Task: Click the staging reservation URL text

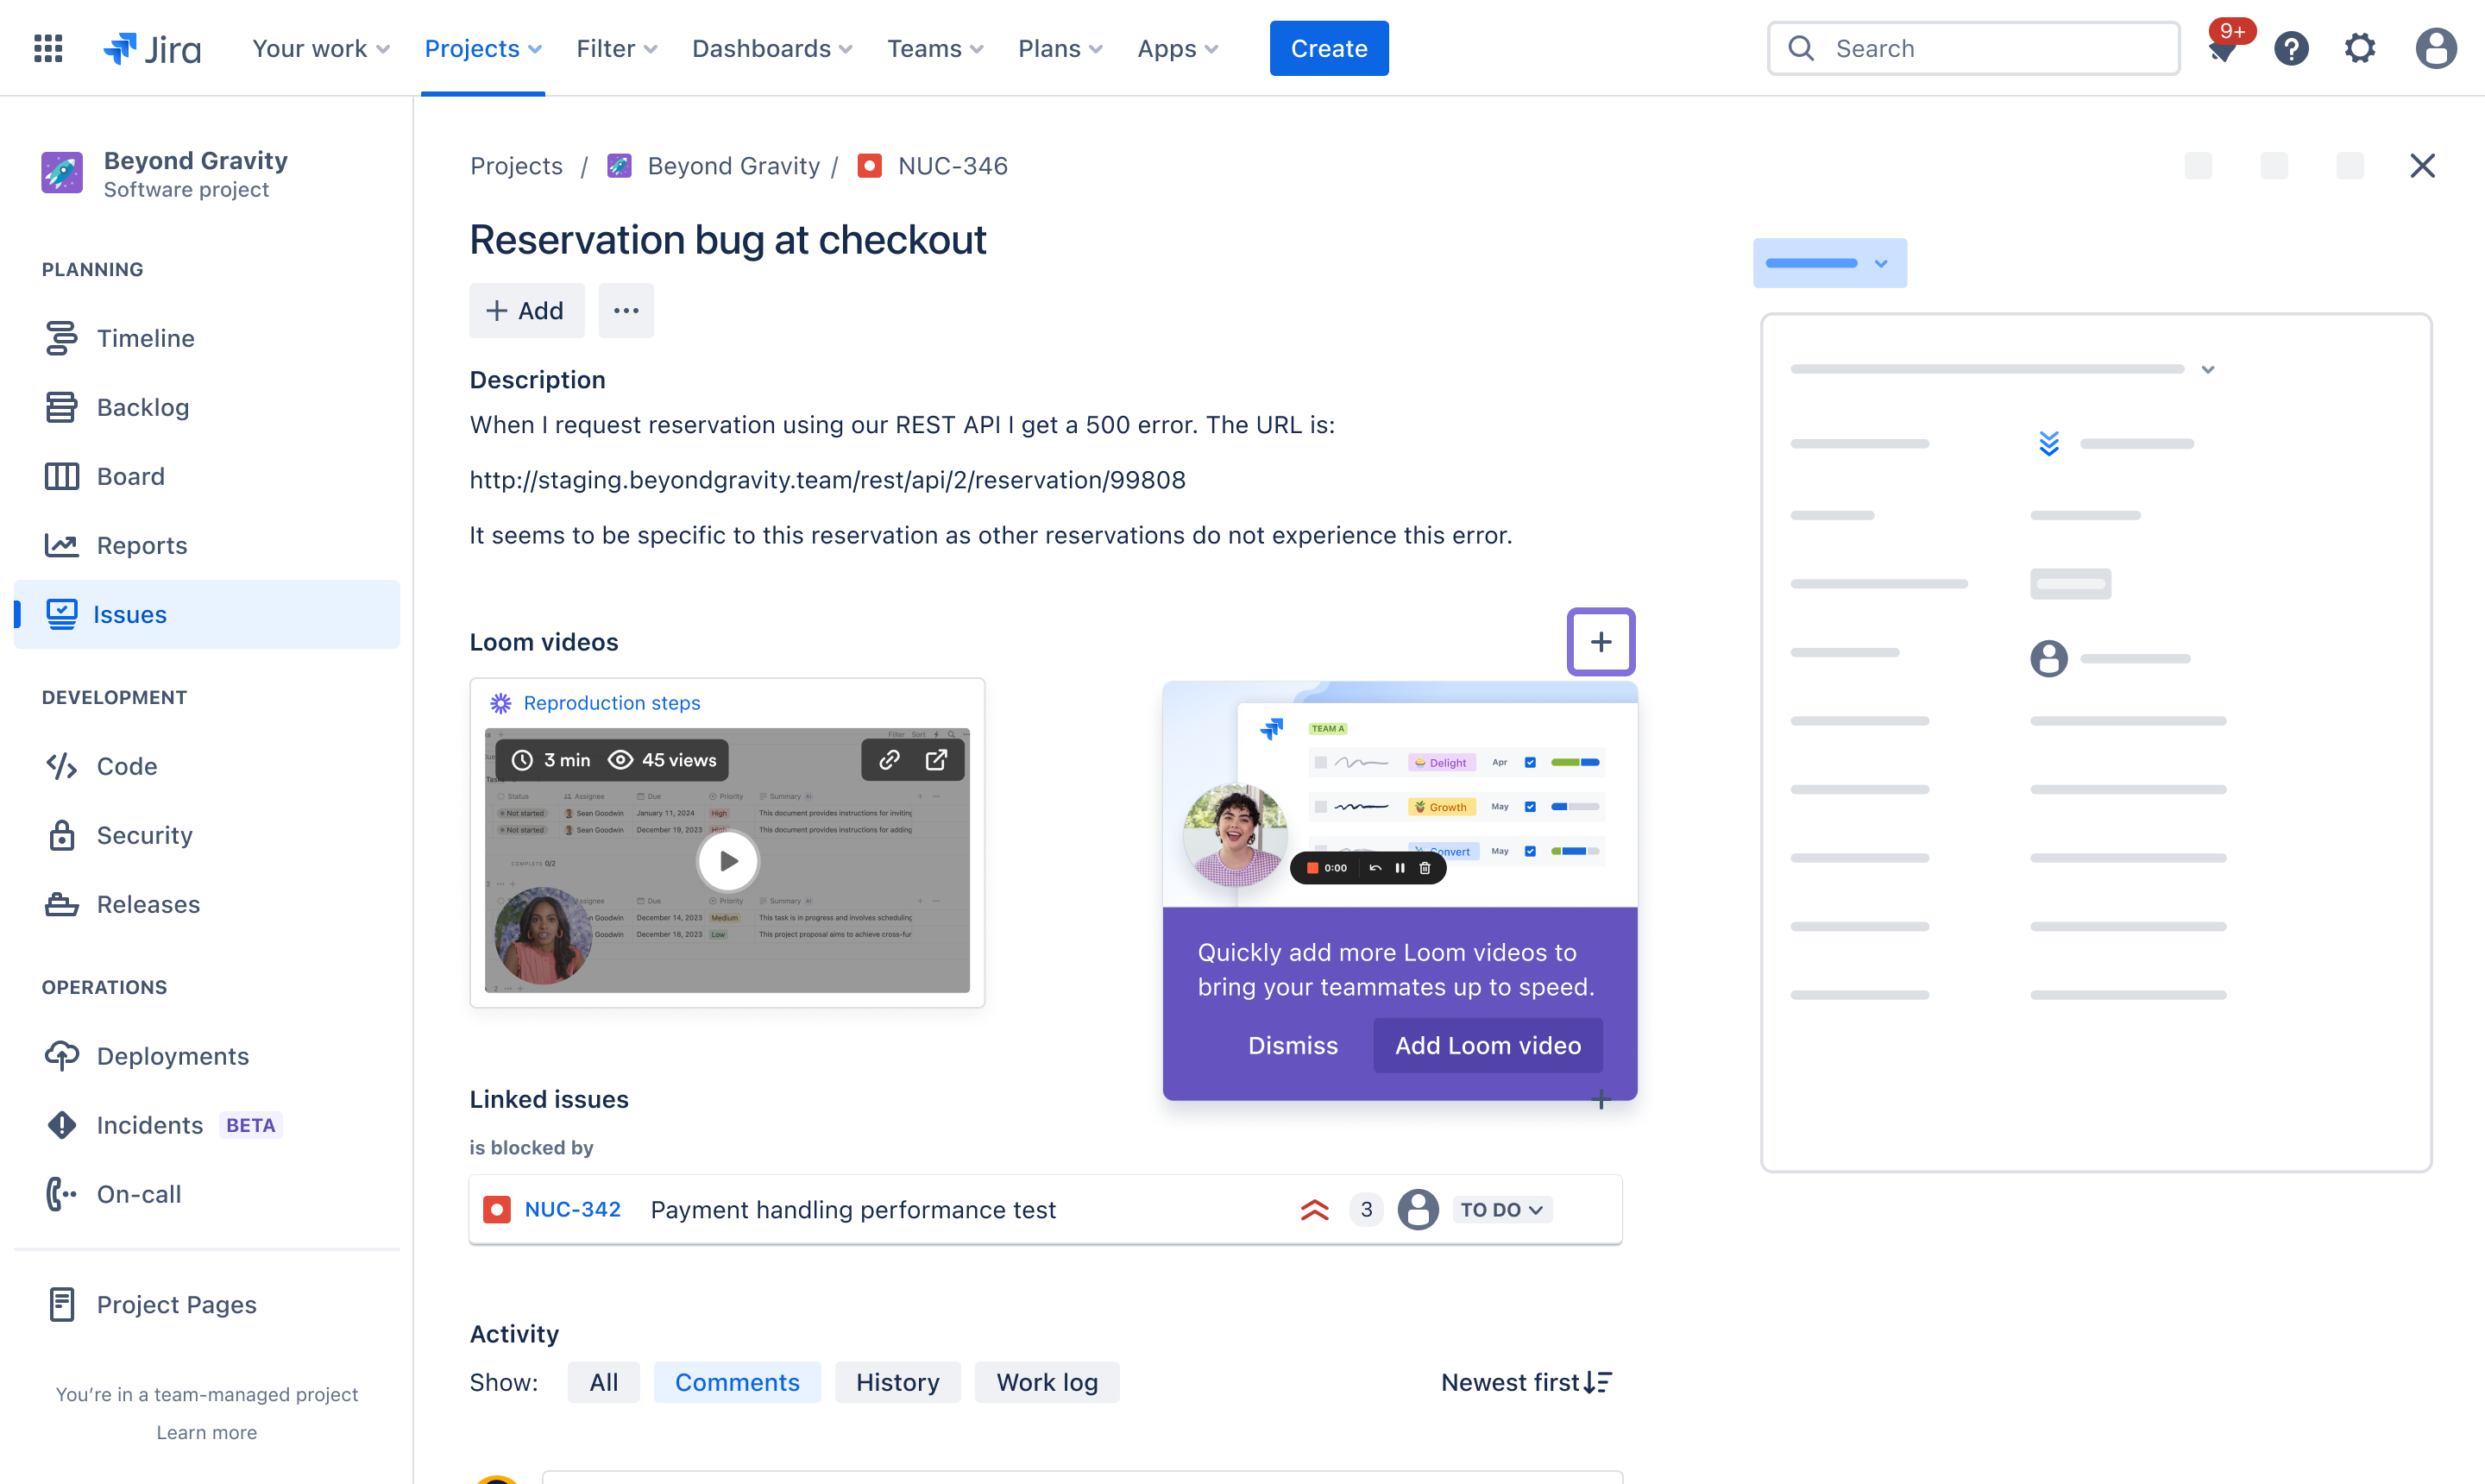Action: 827,480
